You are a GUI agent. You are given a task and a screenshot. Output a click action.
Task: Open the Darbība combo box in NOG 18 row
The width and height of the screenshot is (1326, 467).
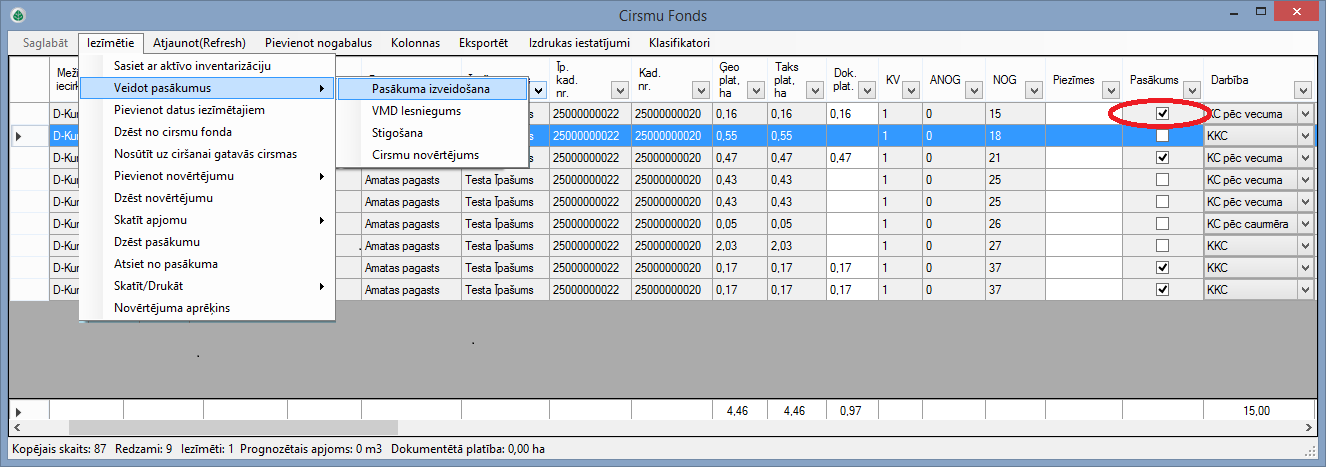pos(1304,136)
